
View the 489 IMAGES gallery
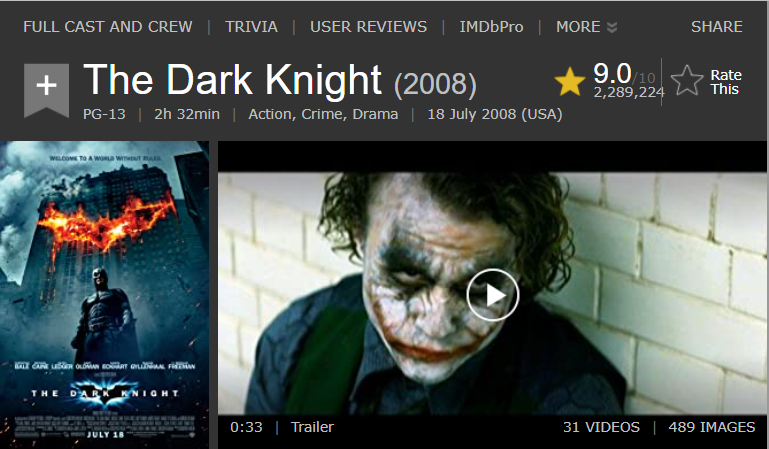(712, 427)
